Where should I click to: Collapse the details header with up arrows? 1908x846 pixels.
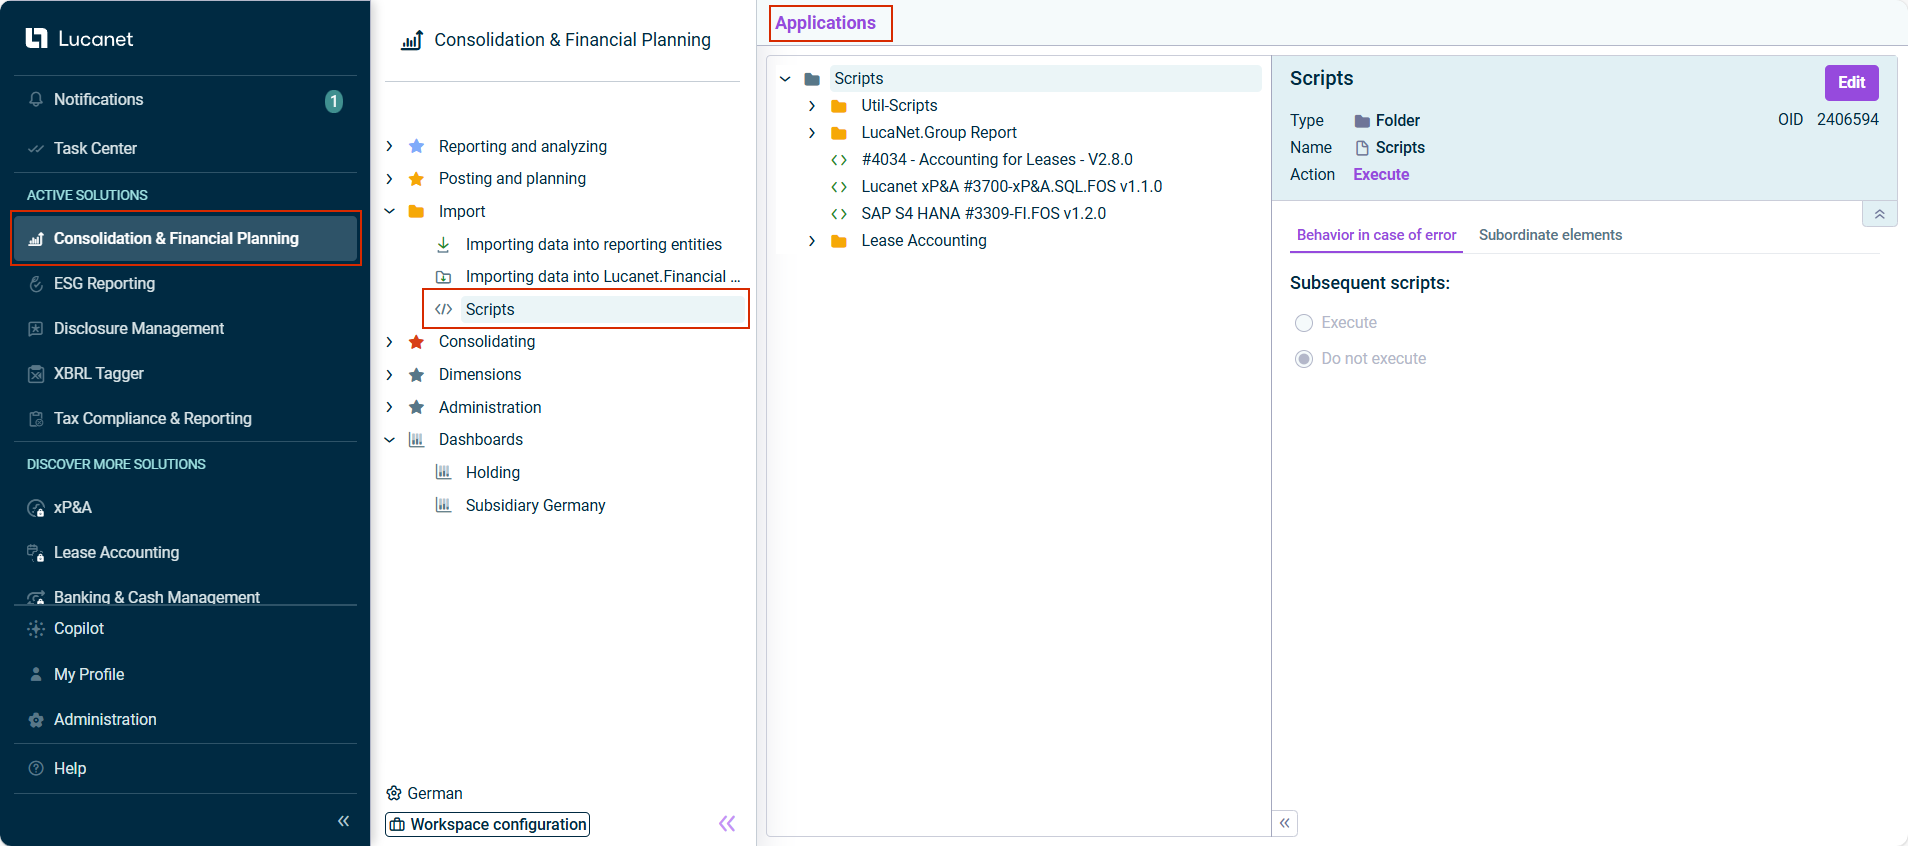(x=1879, y=215)
